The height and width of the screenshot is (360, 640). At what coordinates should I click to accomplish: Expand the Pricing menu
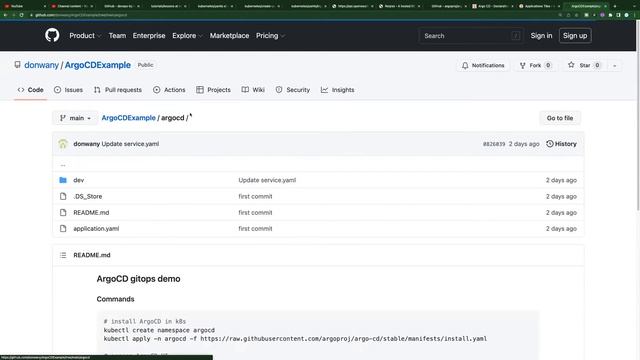270,36
